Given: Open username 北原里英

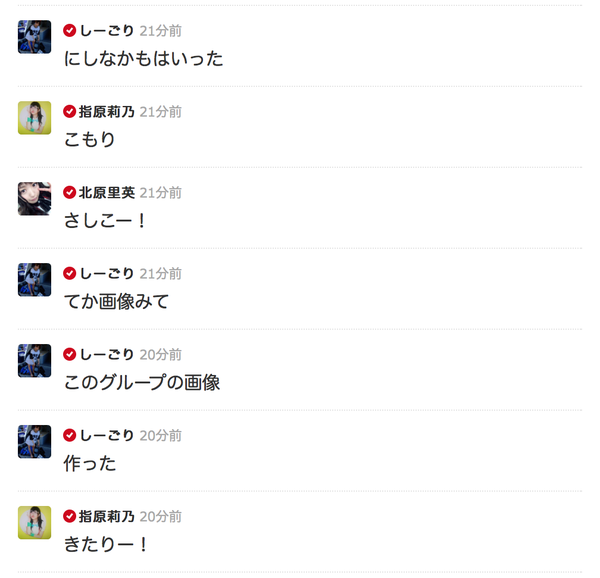Looking at the screenshot, I should [107, 192].
